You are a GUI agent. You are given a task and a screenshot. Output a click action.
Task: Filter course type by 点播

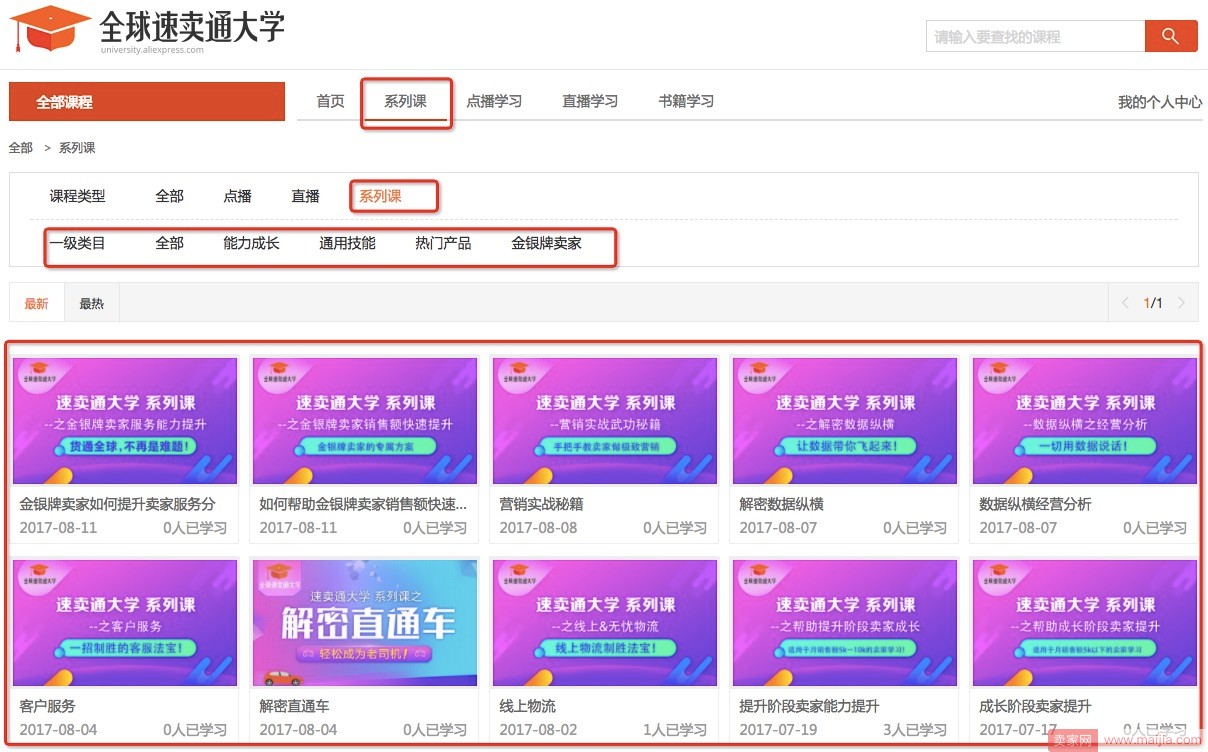click(x=237, y=196)
